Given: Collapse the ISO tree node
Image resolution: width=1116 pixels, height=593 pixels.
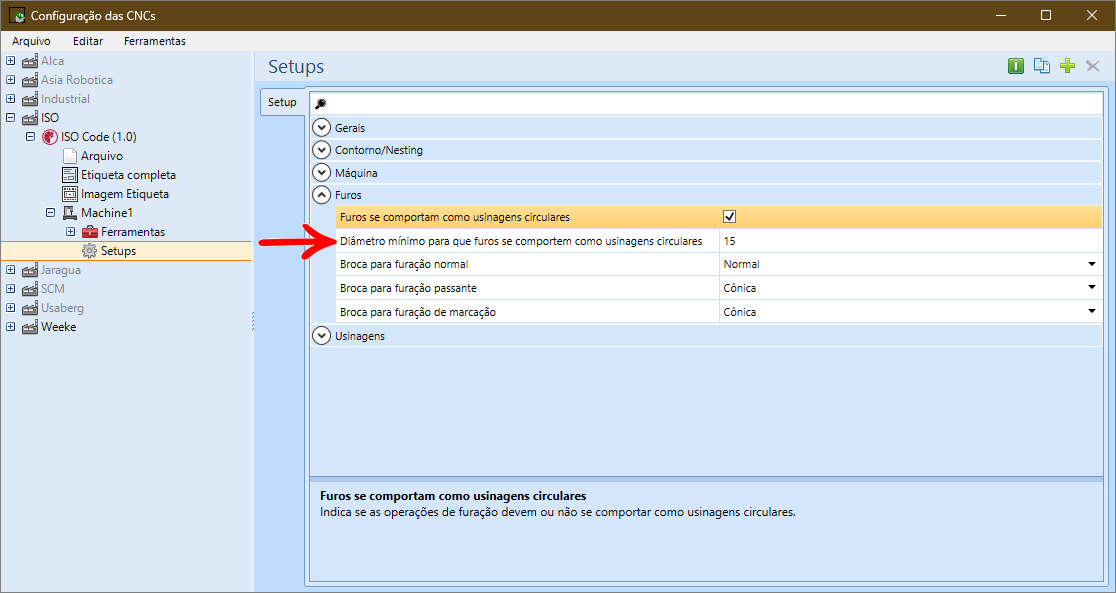Looking at the screenshot, I should pyautogui.click(x=10, y=117).
